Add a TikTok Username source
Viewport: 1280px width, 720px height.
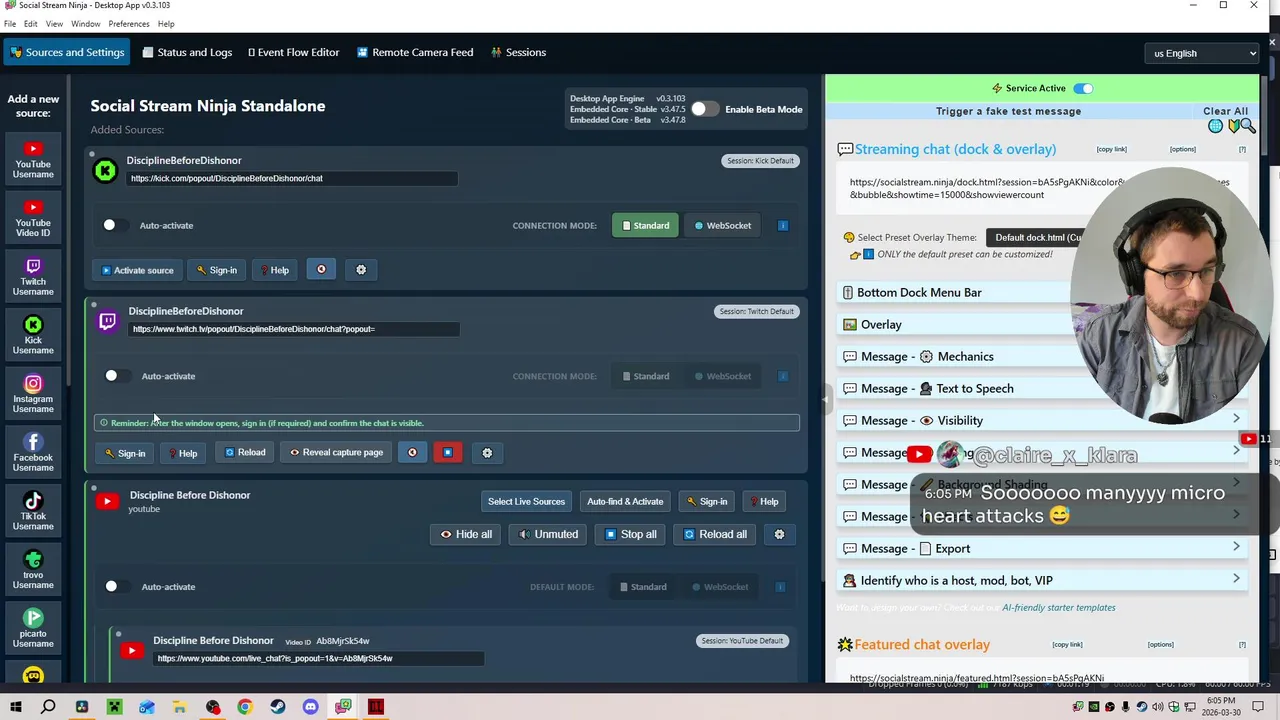point(33,510)
